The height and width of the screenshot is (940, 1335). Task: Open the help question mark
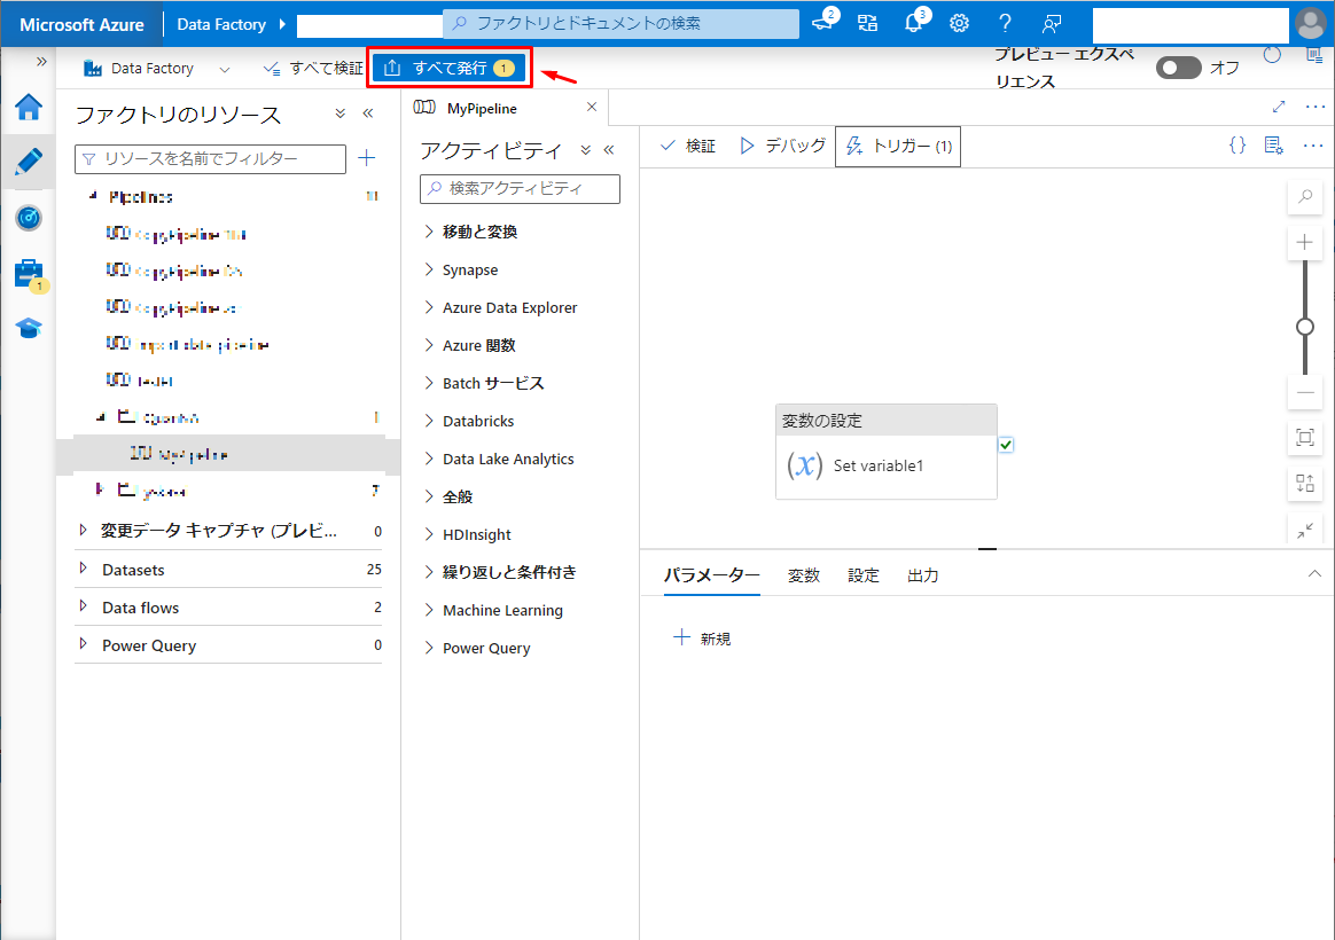coord(1005,23)
